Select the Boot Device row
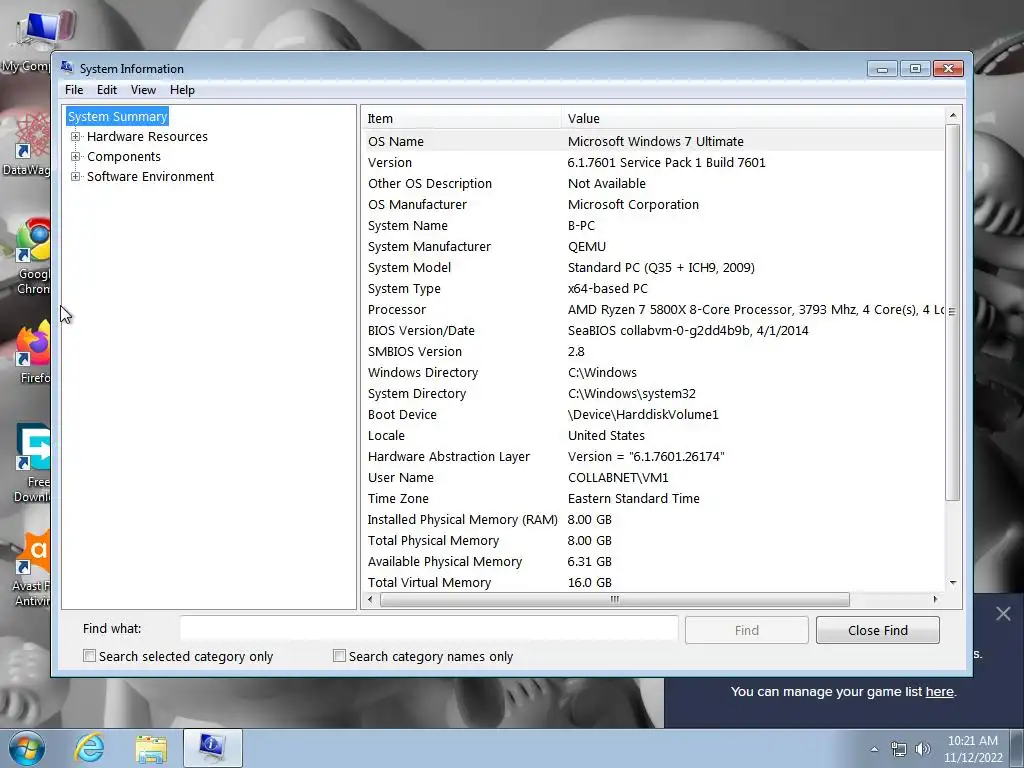This screenshot has width=1024, height=768. pos(653,414)
